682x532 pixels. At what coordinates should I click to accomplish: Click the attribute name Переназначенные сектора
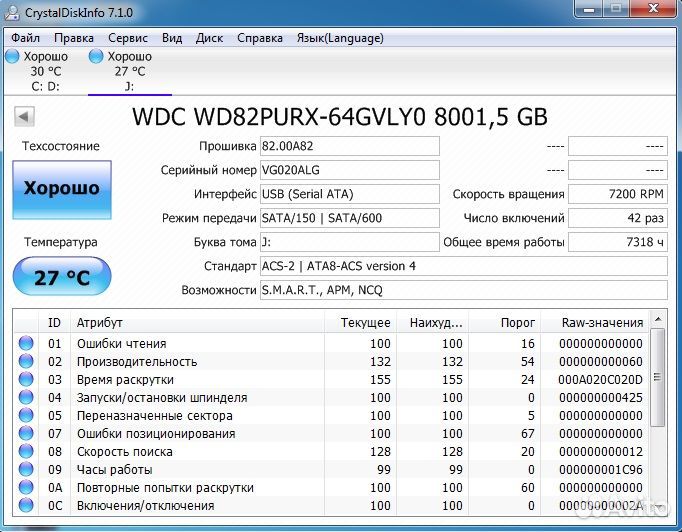point(154,415)
